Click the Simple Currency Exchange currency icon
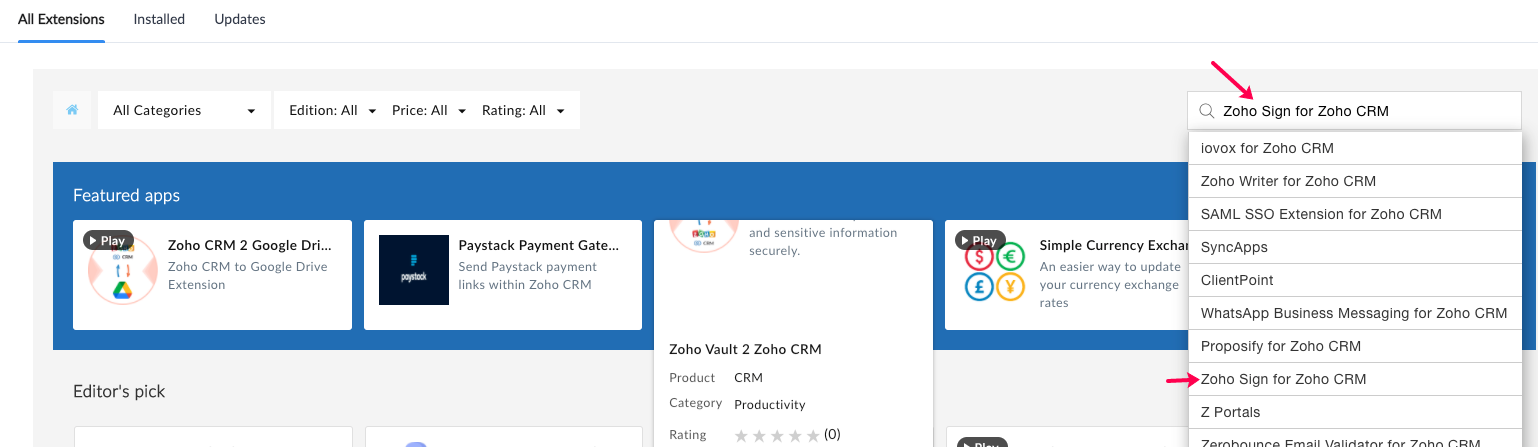Image resolution: width=1538 pixels, height=447 pixels. pyautogui.click(x=995, y=271)
